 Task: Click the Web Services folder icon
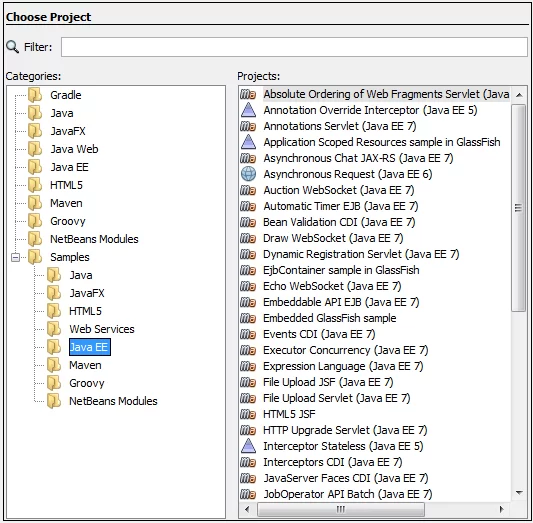click(x=54, y=329)
